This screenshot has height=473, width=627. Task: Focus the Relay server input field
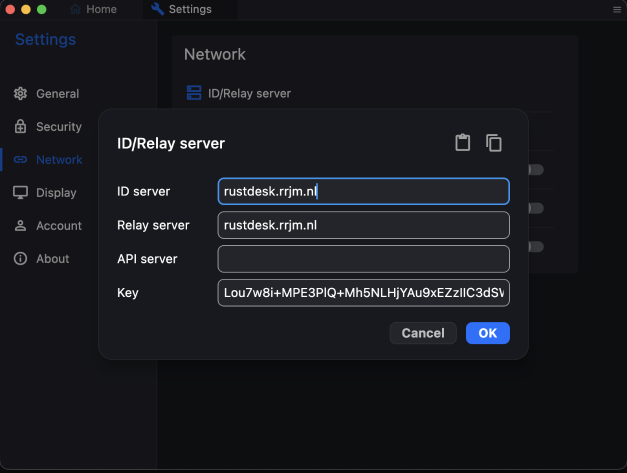pyautogui.click(x=363, y=225)
